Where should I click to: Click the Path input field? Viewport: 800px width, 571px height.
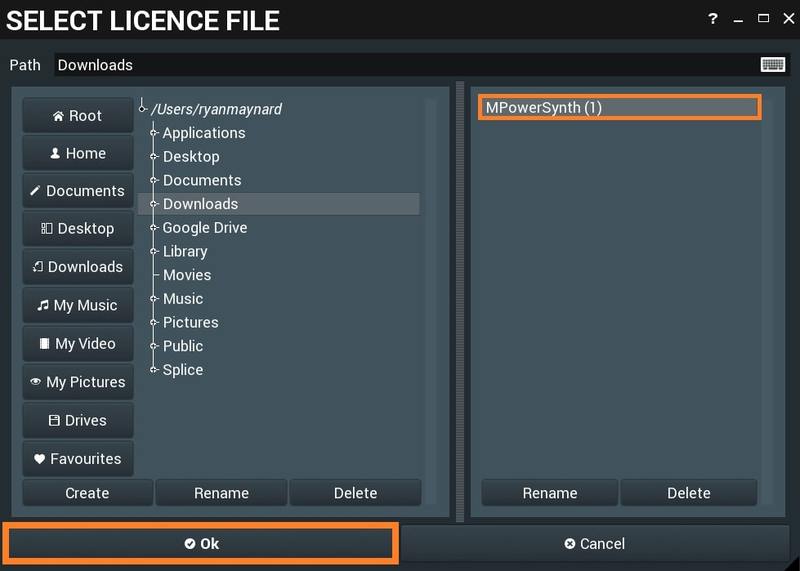pos(400,65)
